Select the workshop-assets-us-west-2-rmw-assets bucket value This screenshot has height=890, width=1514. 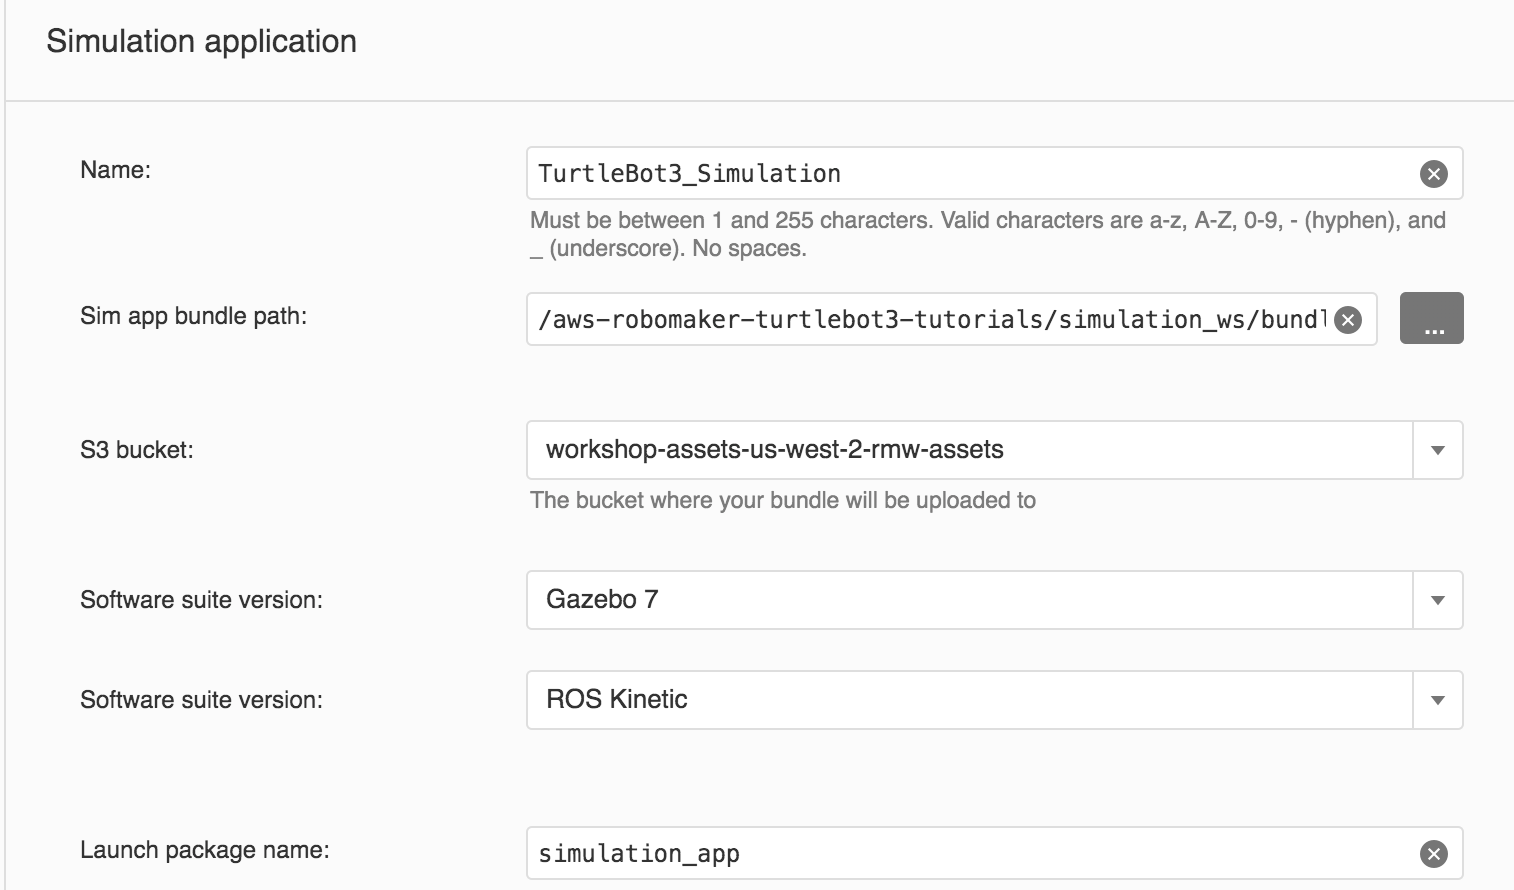tap(774, 450)
